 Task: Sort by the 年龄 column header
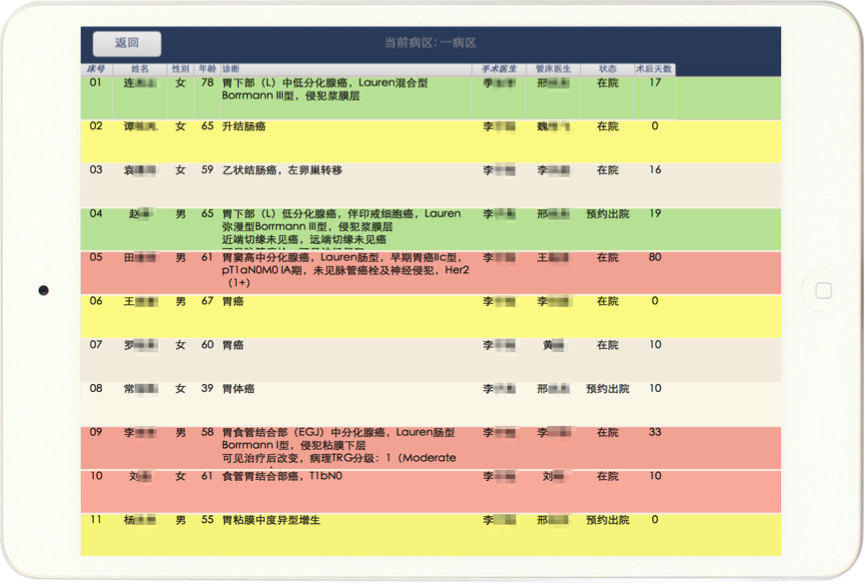point(207,69)
